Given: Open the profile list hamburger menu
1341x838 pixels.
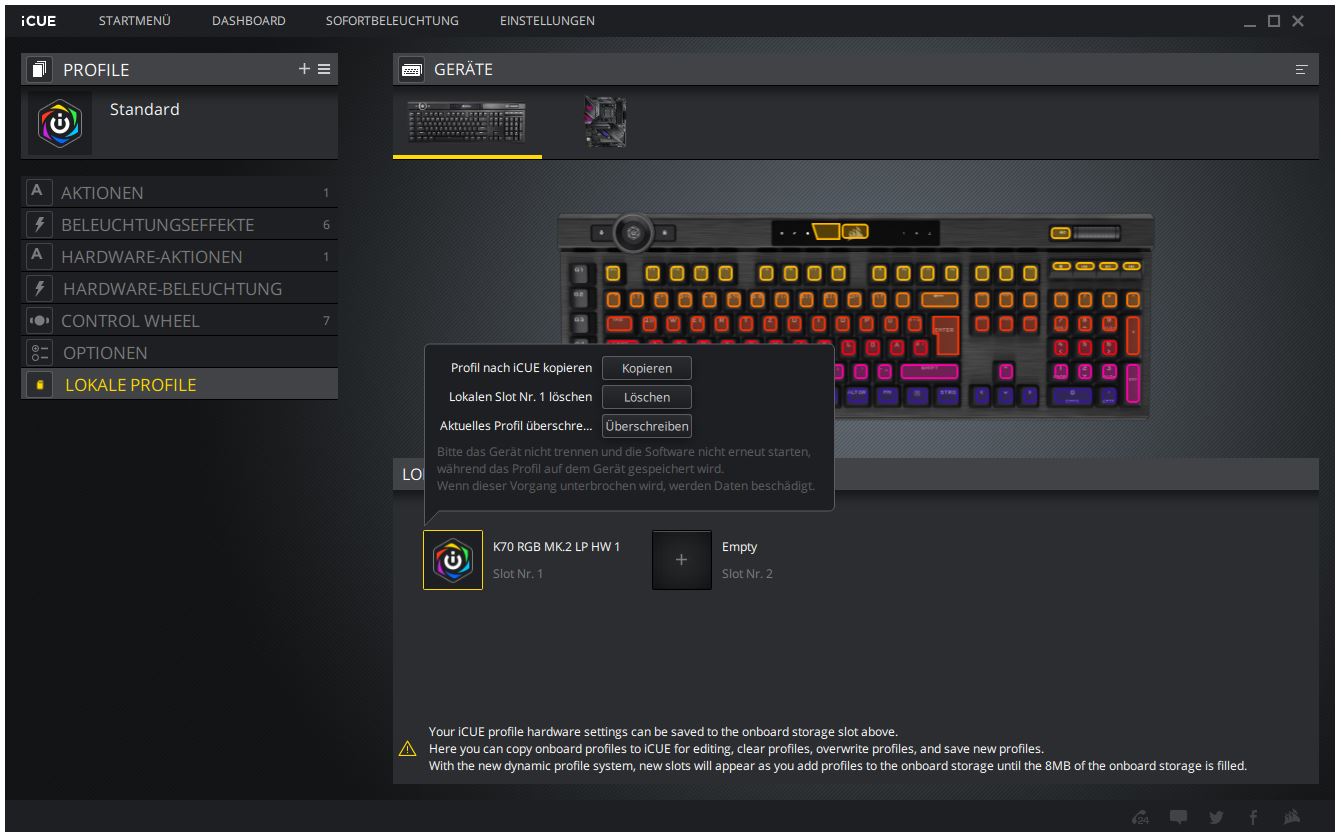Looking at the screenshot, I should 324,69.
